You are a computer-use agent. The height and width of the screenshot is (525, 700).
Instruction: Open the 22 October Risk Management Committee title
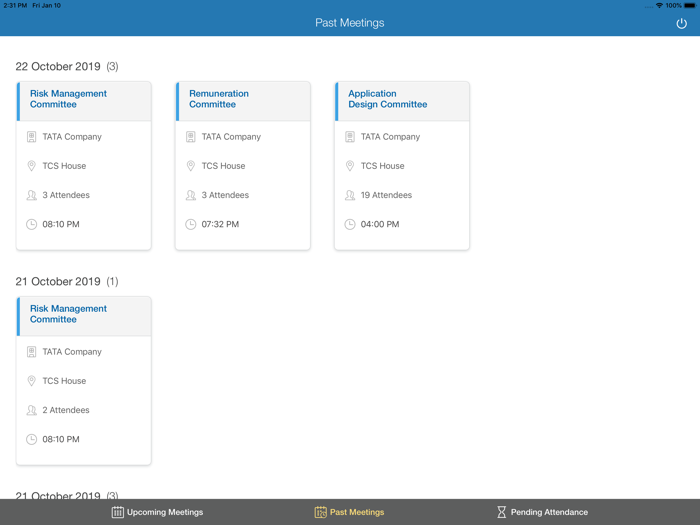click(68, 99)
